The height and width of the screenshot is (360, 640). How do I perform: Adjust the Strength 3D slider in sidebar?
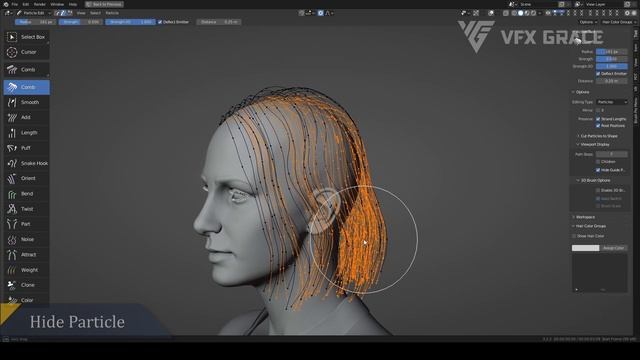[x=612, y=66]
